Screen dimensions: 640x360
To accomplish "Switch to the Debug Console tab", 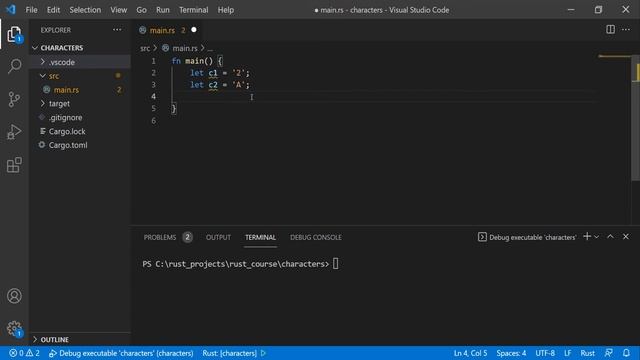I will coord(316,237).
